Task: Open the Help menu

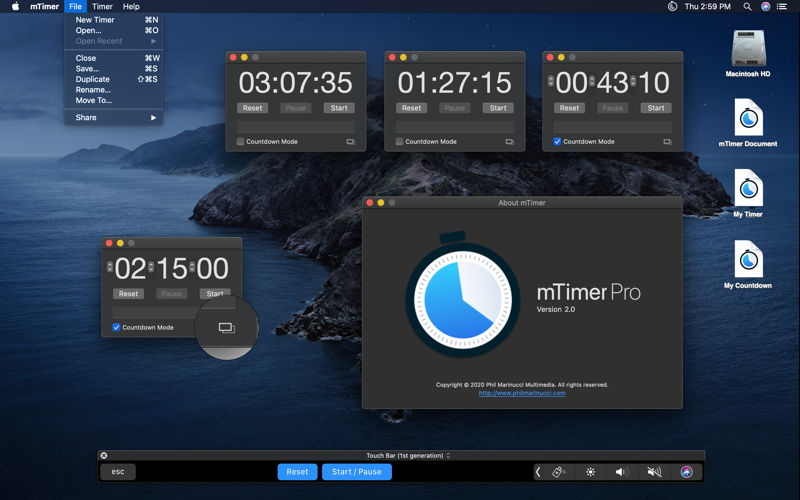Action: point(131,7)
